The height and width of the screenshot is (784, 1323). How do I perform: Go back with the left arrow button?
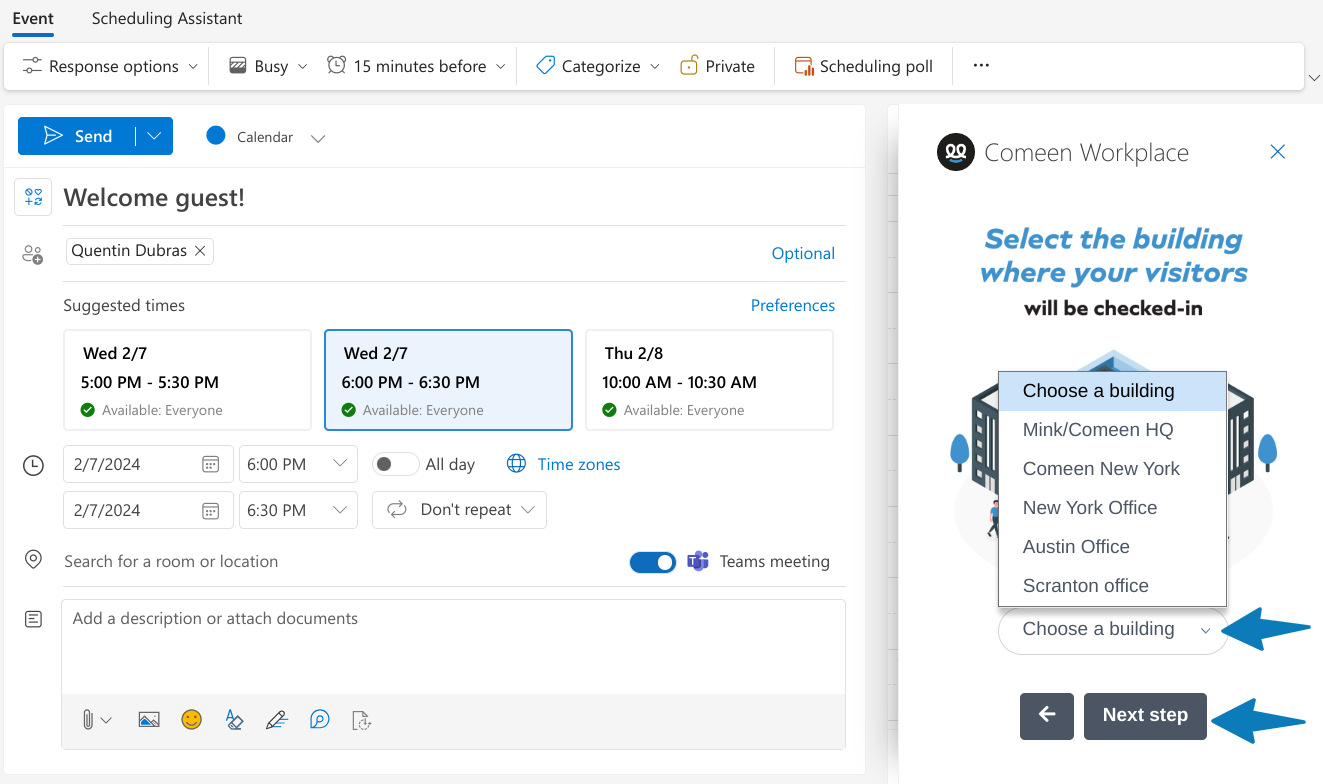pos(1047,716)
